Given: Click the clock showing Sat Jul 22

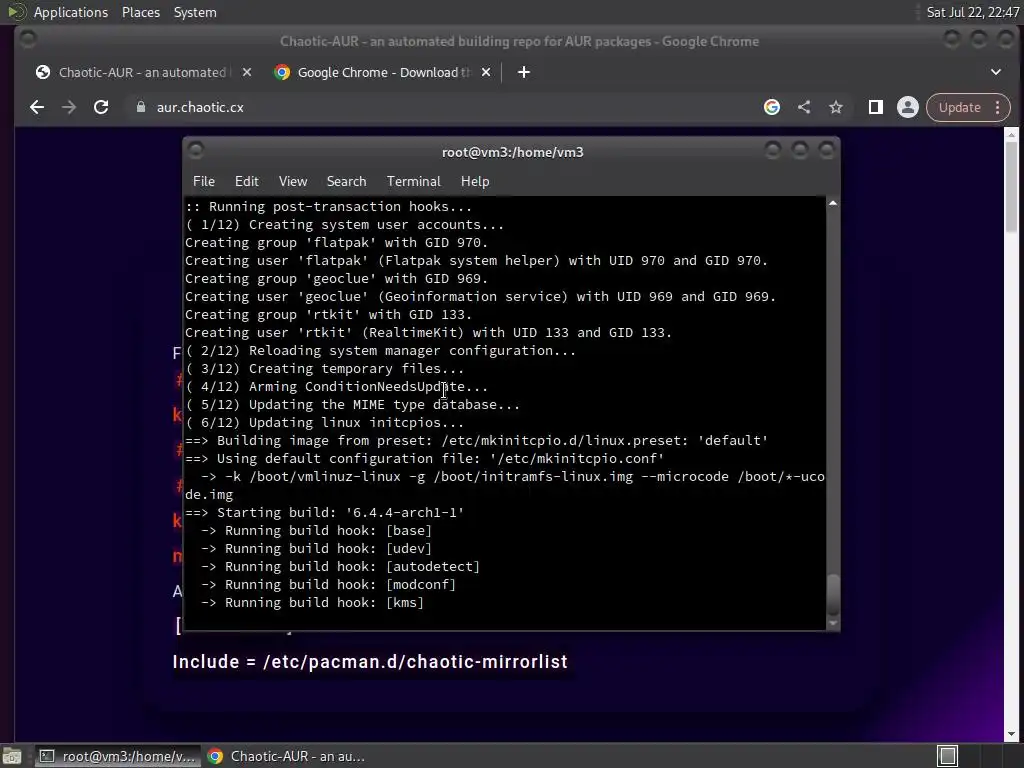Looking at the screenshot, I should pyautogui.click(x=973, y=12).
